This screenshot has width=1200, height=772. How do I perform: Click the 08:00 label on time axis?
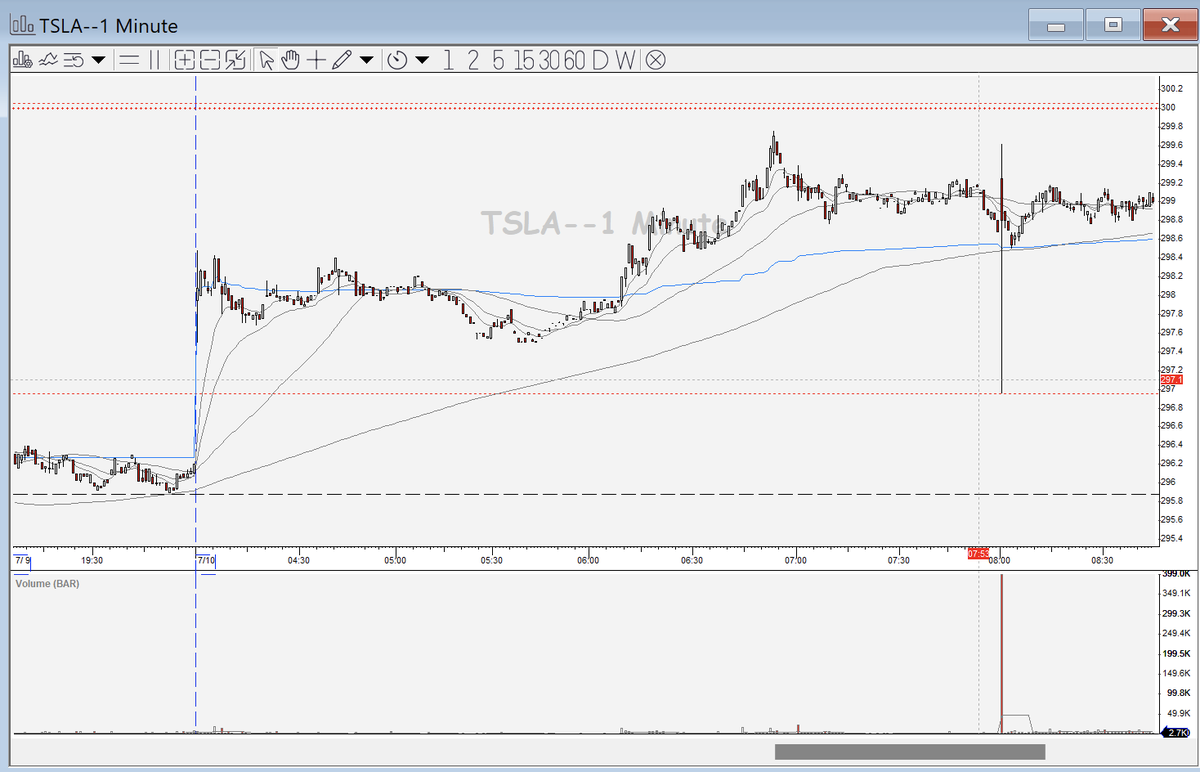(999, 561)
